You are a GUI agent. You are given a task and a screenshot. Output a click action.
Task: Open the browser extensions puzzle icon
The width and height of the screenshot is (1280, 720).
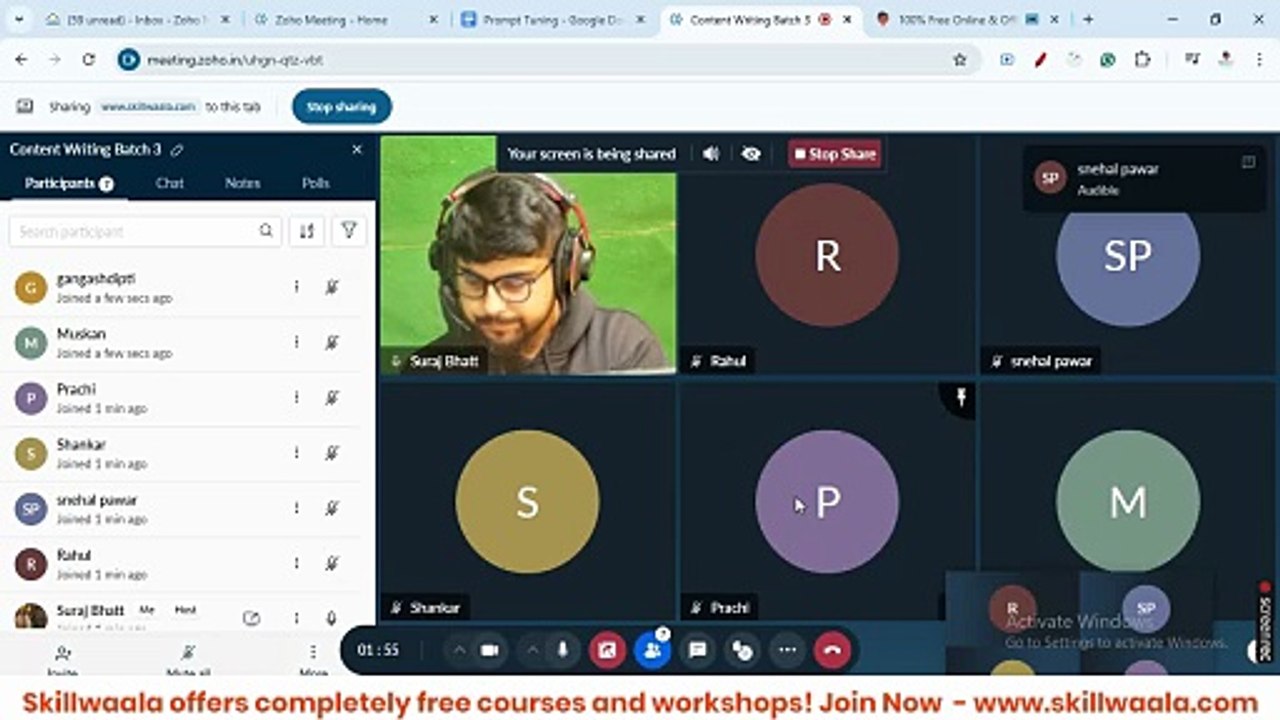point(1142,60)
